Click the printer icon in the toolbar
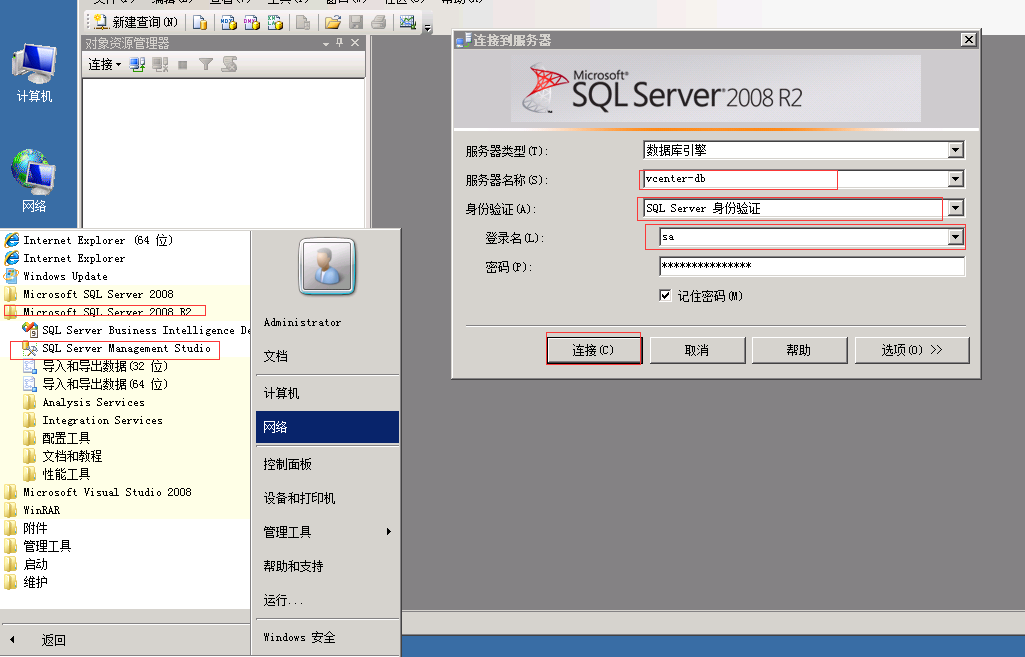Viewport: 1025px width, 657px height. point(378,23)
